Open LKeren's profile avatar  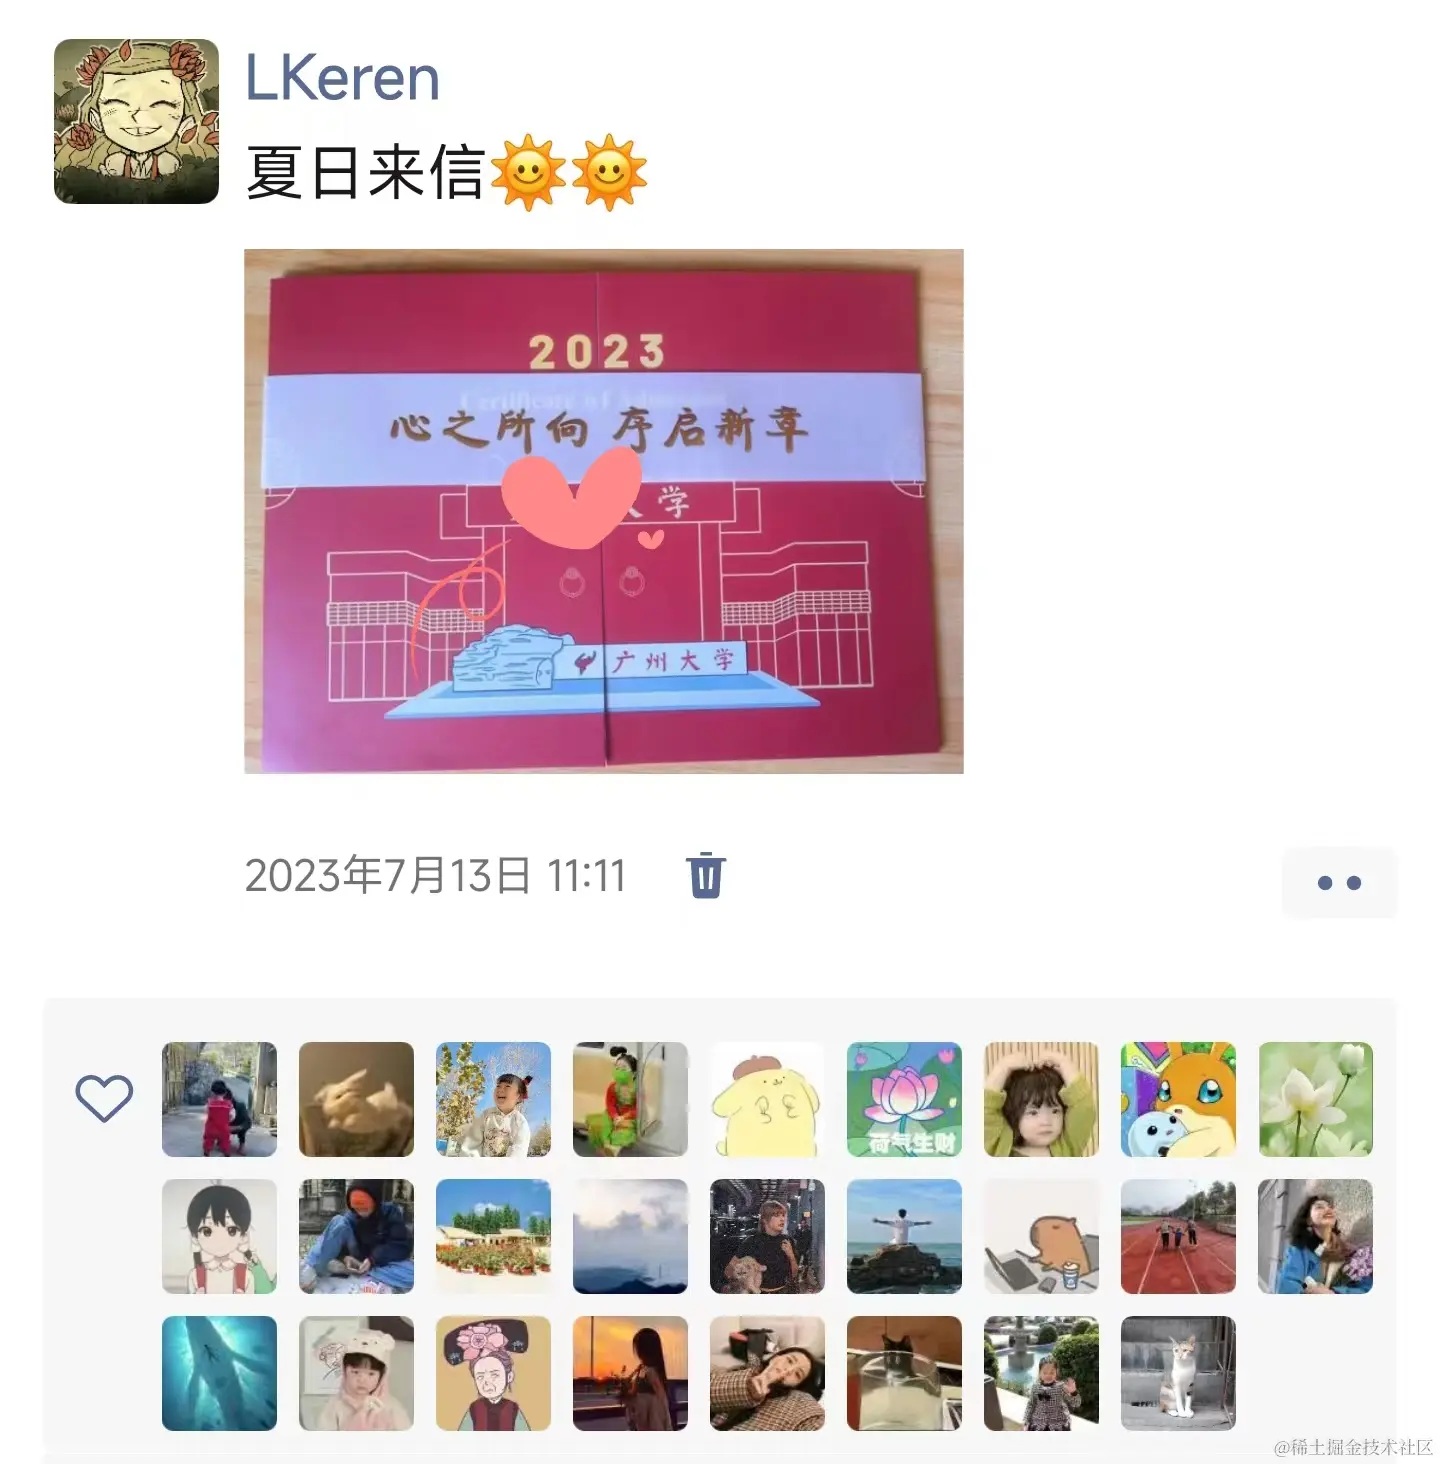click(x=136, y=121)
